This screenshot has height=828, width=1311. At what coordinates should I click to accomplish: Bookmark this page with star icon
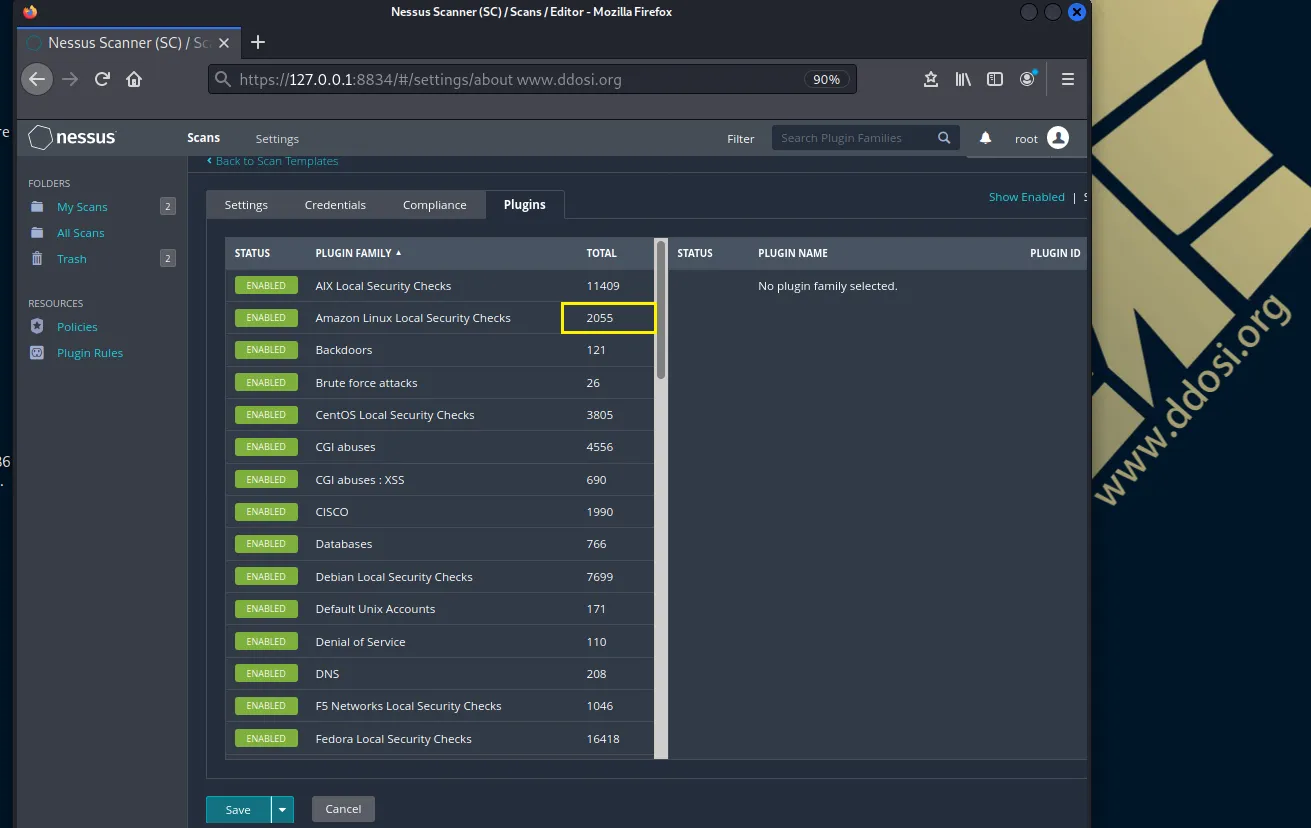[931, 79]
